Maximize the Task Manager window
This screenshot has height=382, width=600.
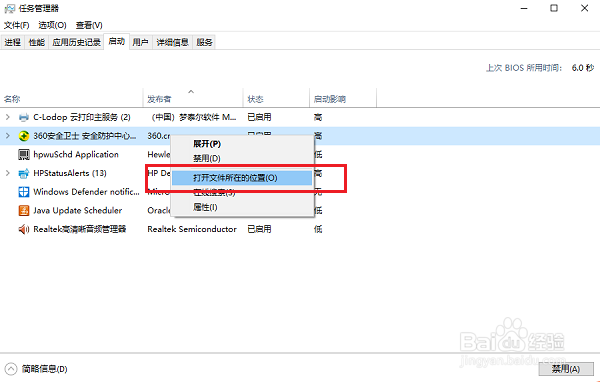[554, 8]
